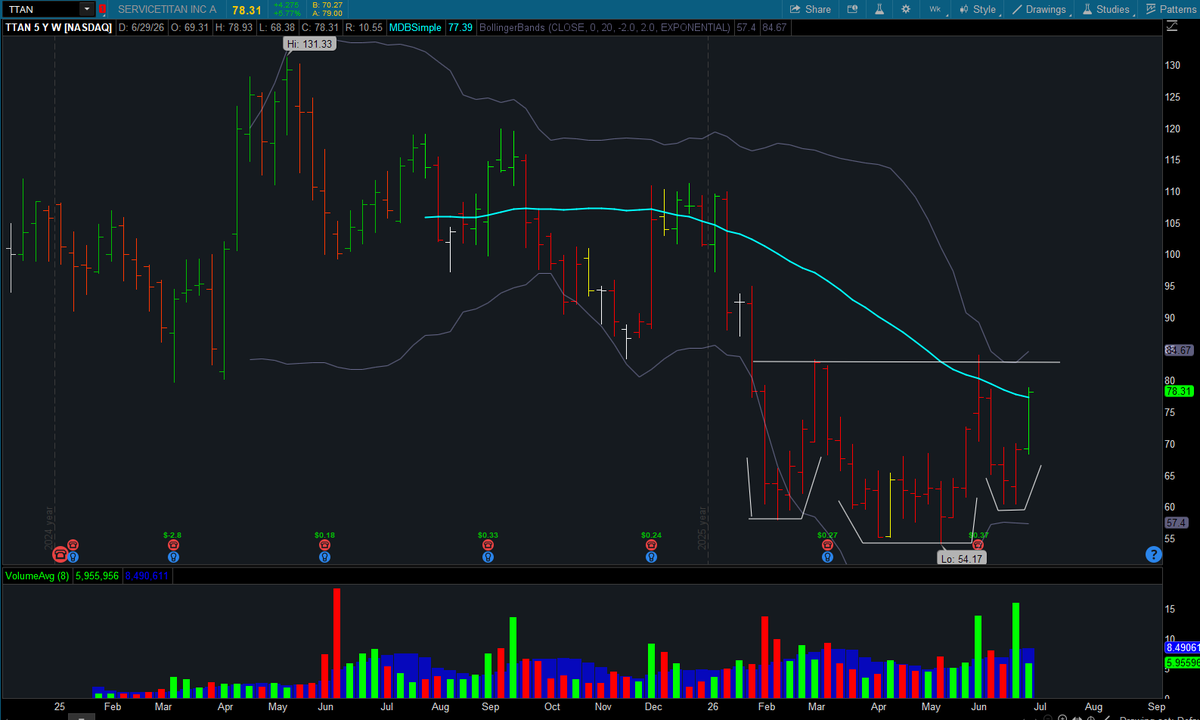Click the Lo: 54.17 price bubble
This screenshot has height=720, width=1200.
(x=962, y=558)
